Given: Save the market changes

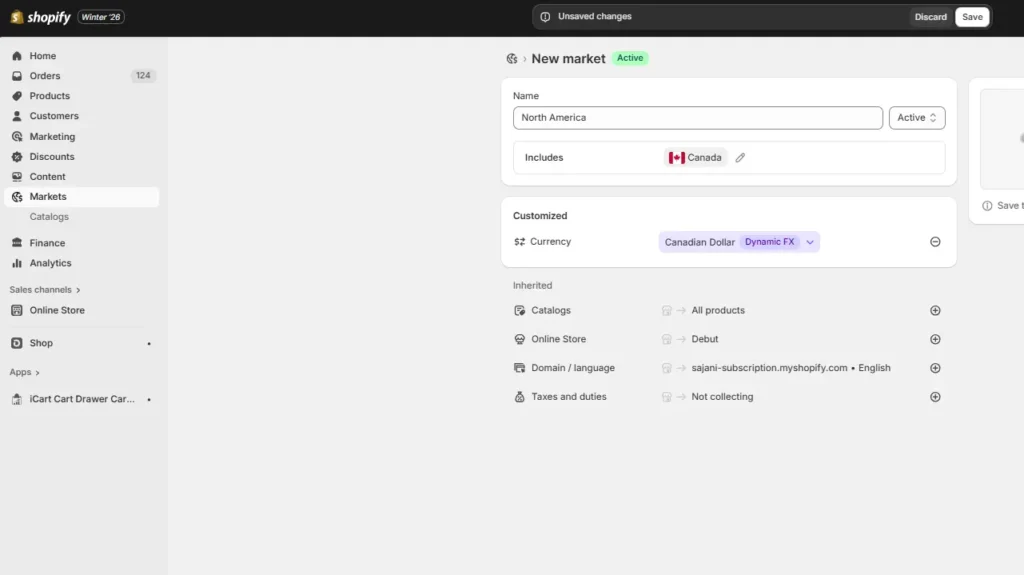Looking at the screenshot, I should coord(972,17).
